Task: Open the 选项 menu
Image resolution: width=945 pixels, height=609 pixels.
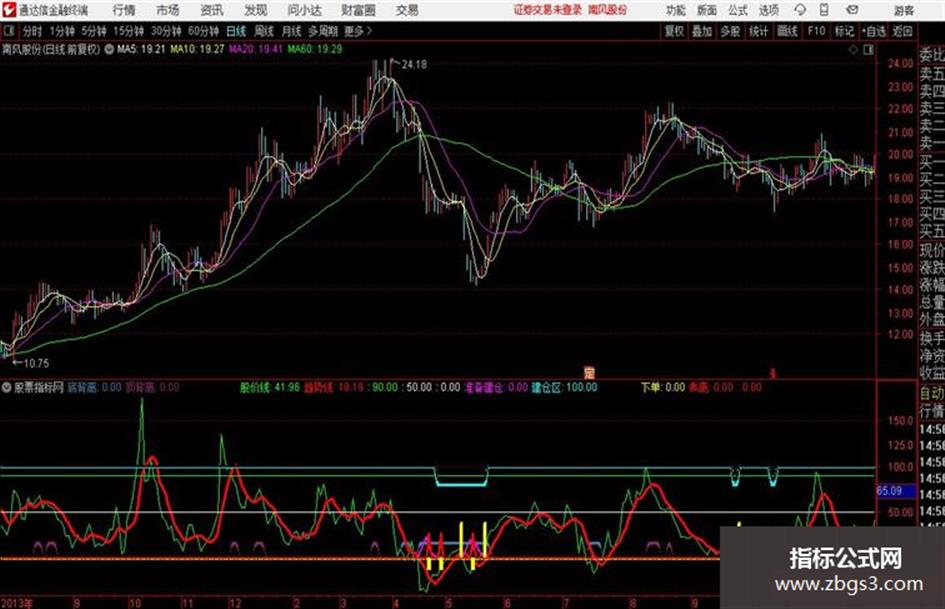Action: tap(768, 10)
